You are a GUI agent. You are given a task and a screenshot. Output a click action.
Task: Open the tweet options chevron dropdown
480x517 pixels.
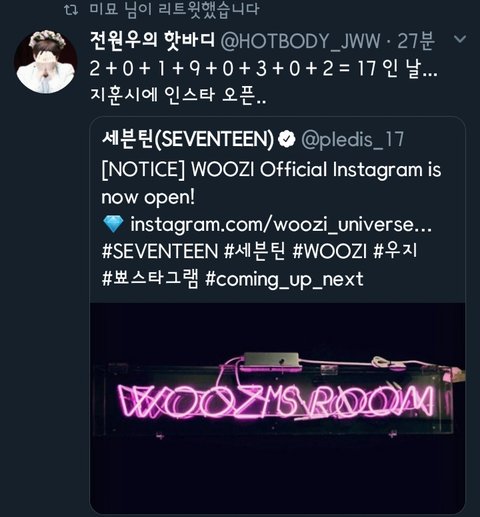tap(460, 40)
